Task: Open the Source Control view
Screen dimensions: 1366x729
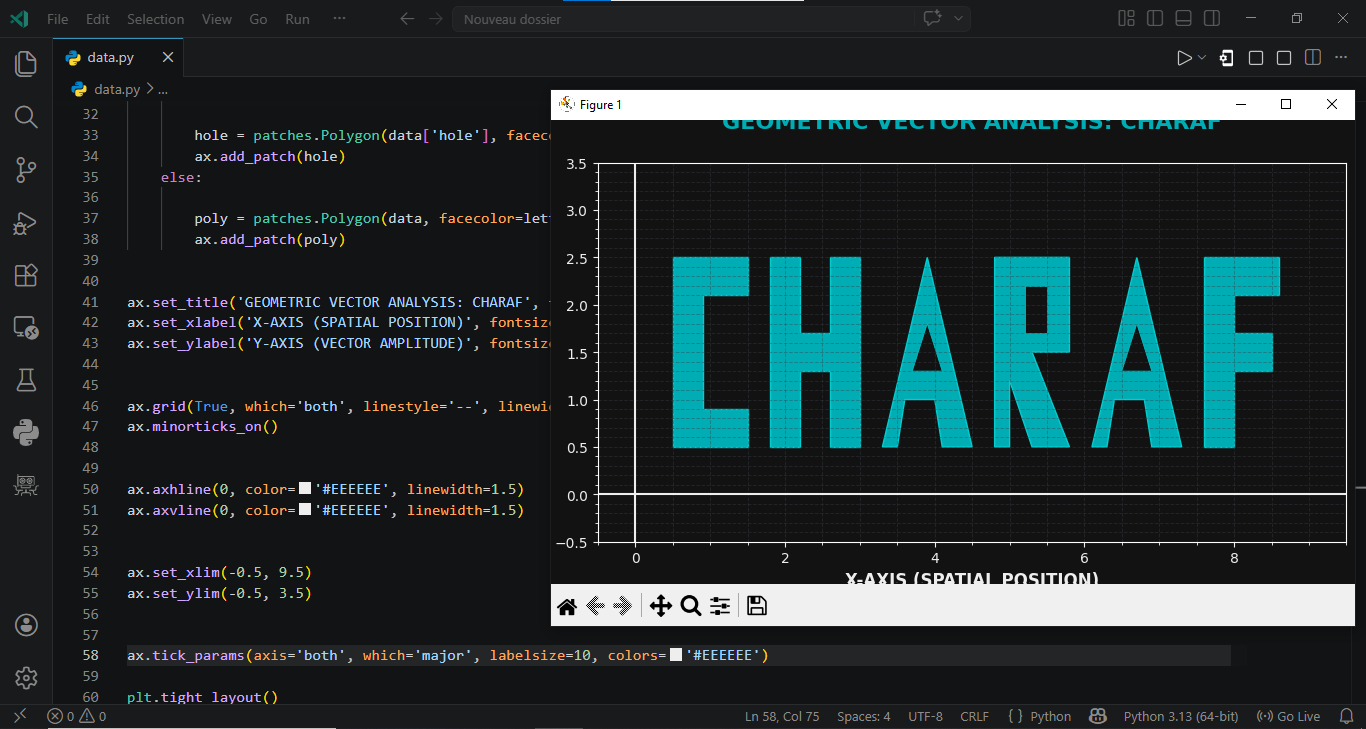Action: click(26, 170)
